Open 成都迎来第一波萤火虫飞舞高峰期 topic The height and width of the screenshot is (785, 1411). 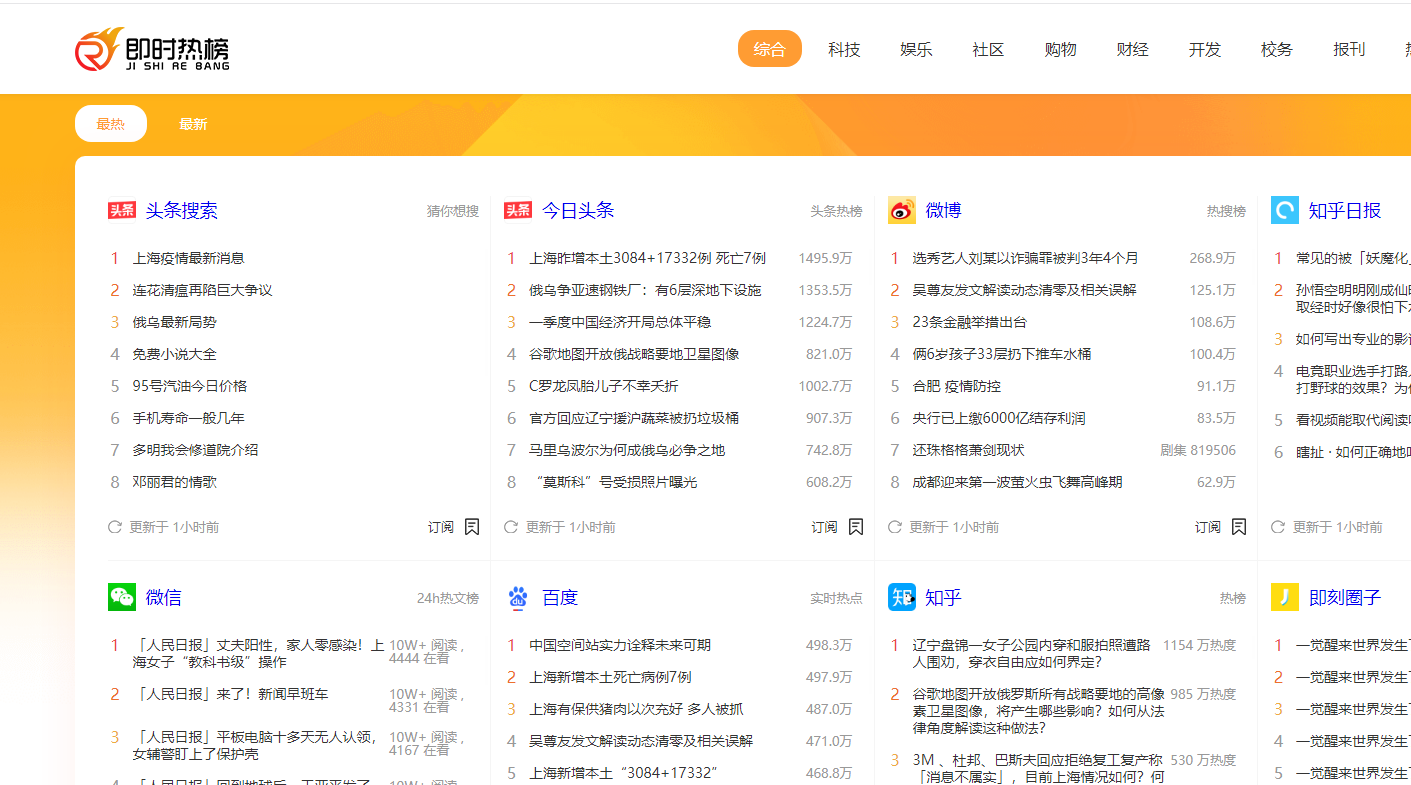click(x=1017, y=482)
